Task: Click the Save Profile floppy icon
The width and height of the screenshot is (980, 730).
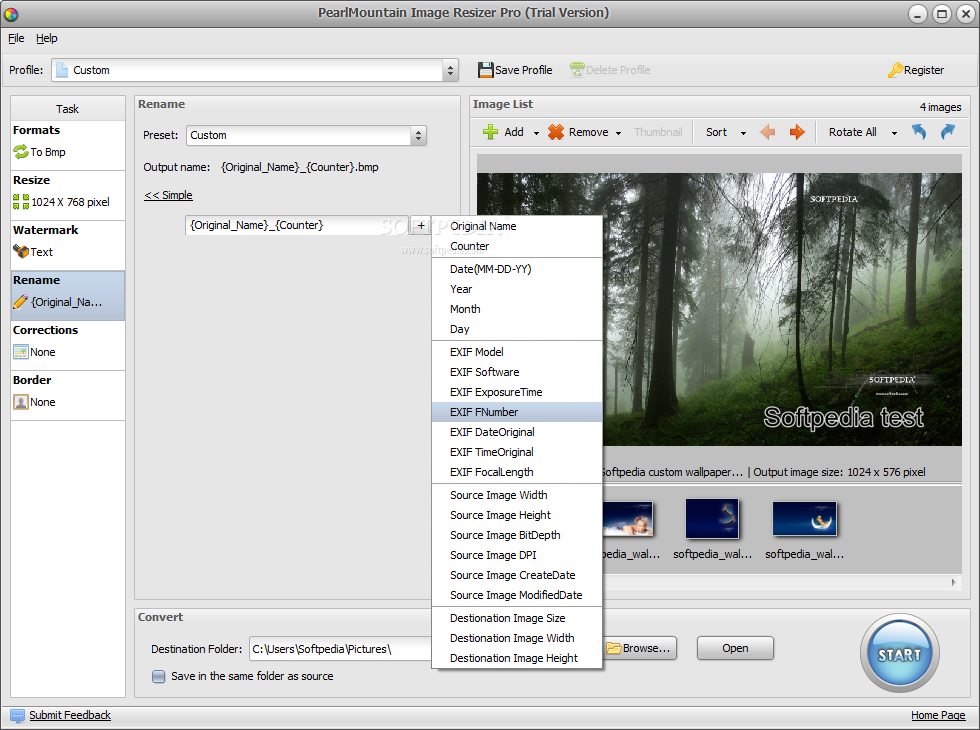Action: tap(486, 70)
